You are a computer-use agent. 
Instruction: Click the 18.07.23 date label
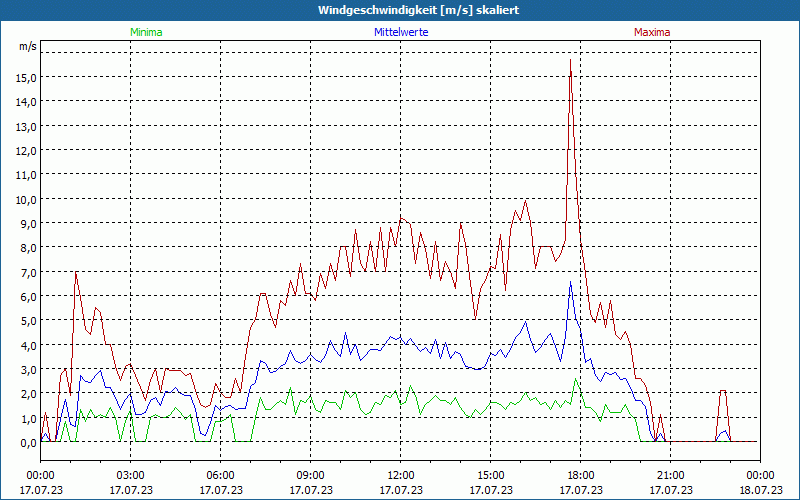[x=760, y=490]
